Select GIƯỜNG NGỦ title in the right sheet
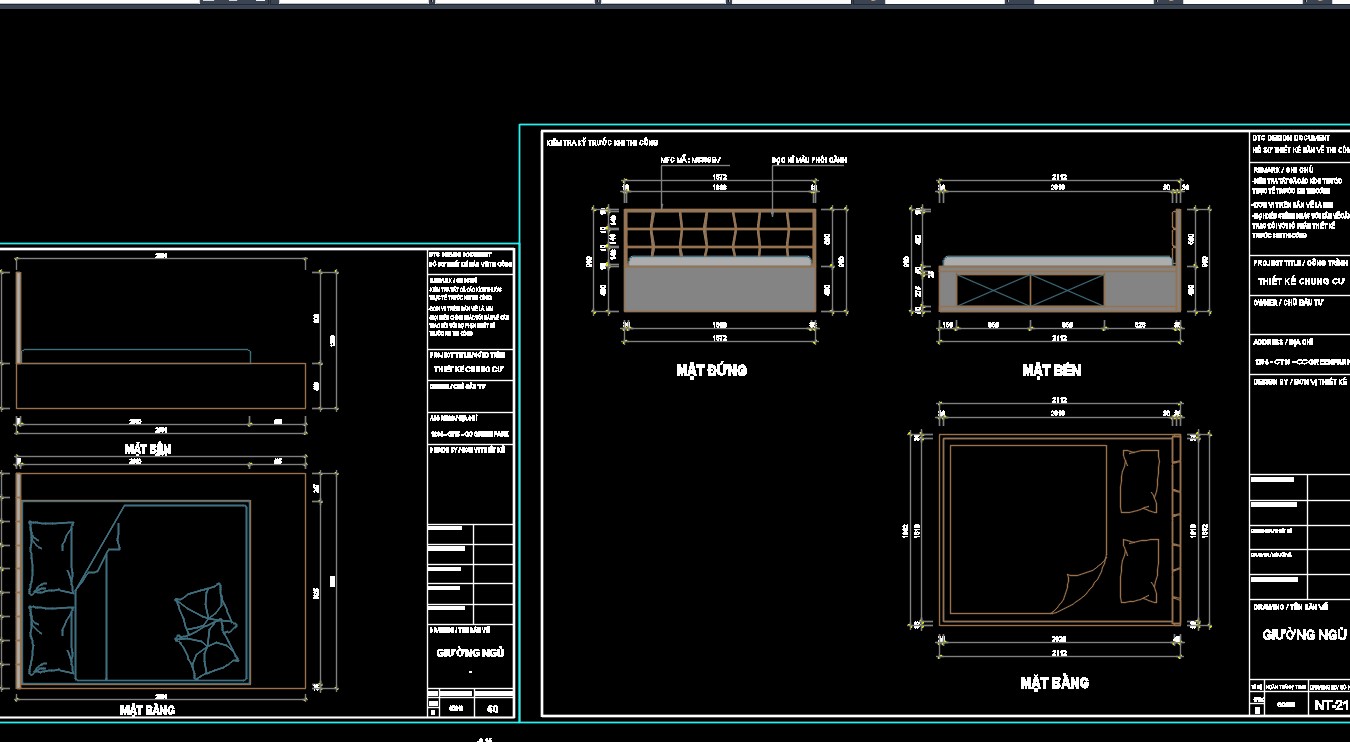 (x=1304, y=635)
